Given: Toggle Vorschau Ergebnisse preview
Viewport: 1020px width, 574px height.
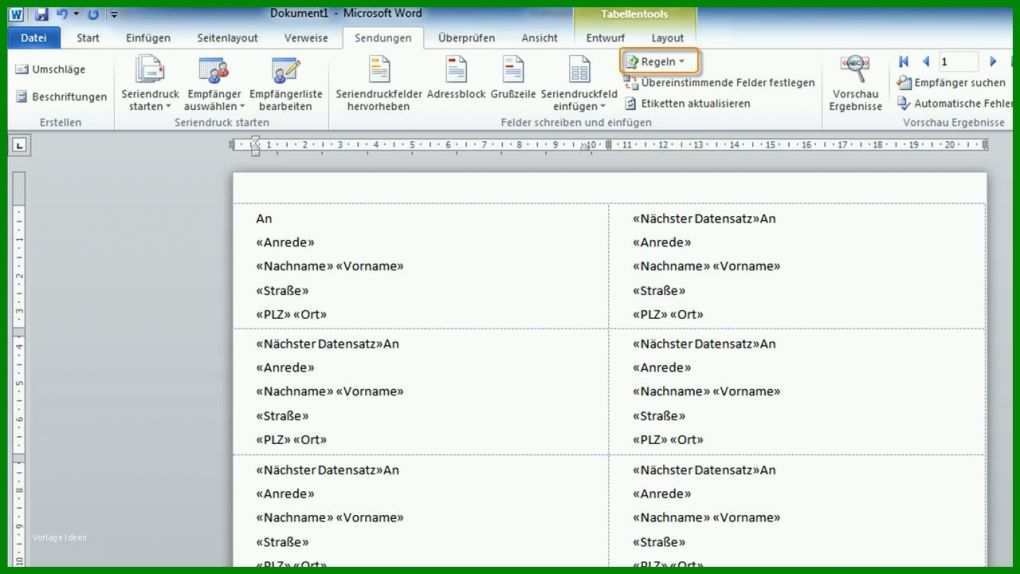Looking at the screenshot, I should pos(855,83).
